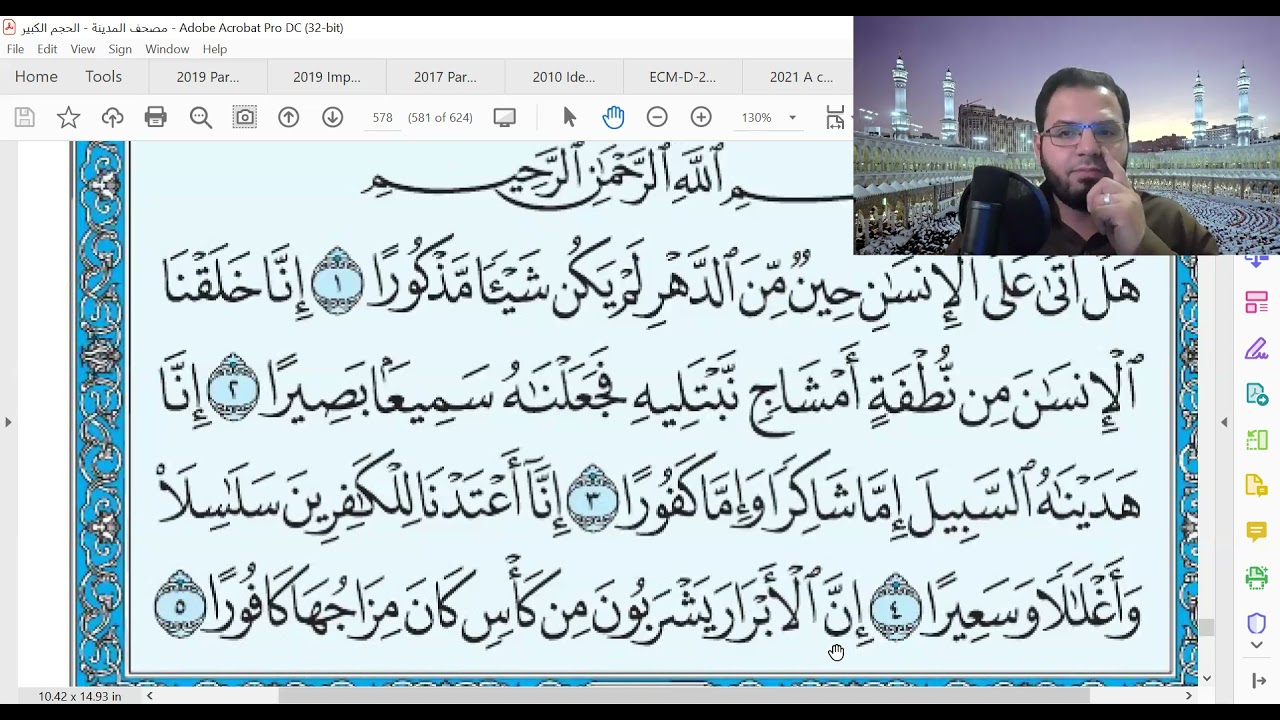This screenshot has width=1280, height=720.
Task: Open the Scan & OCR tool
Action: pyautogui.click(x=1257, y=577)
